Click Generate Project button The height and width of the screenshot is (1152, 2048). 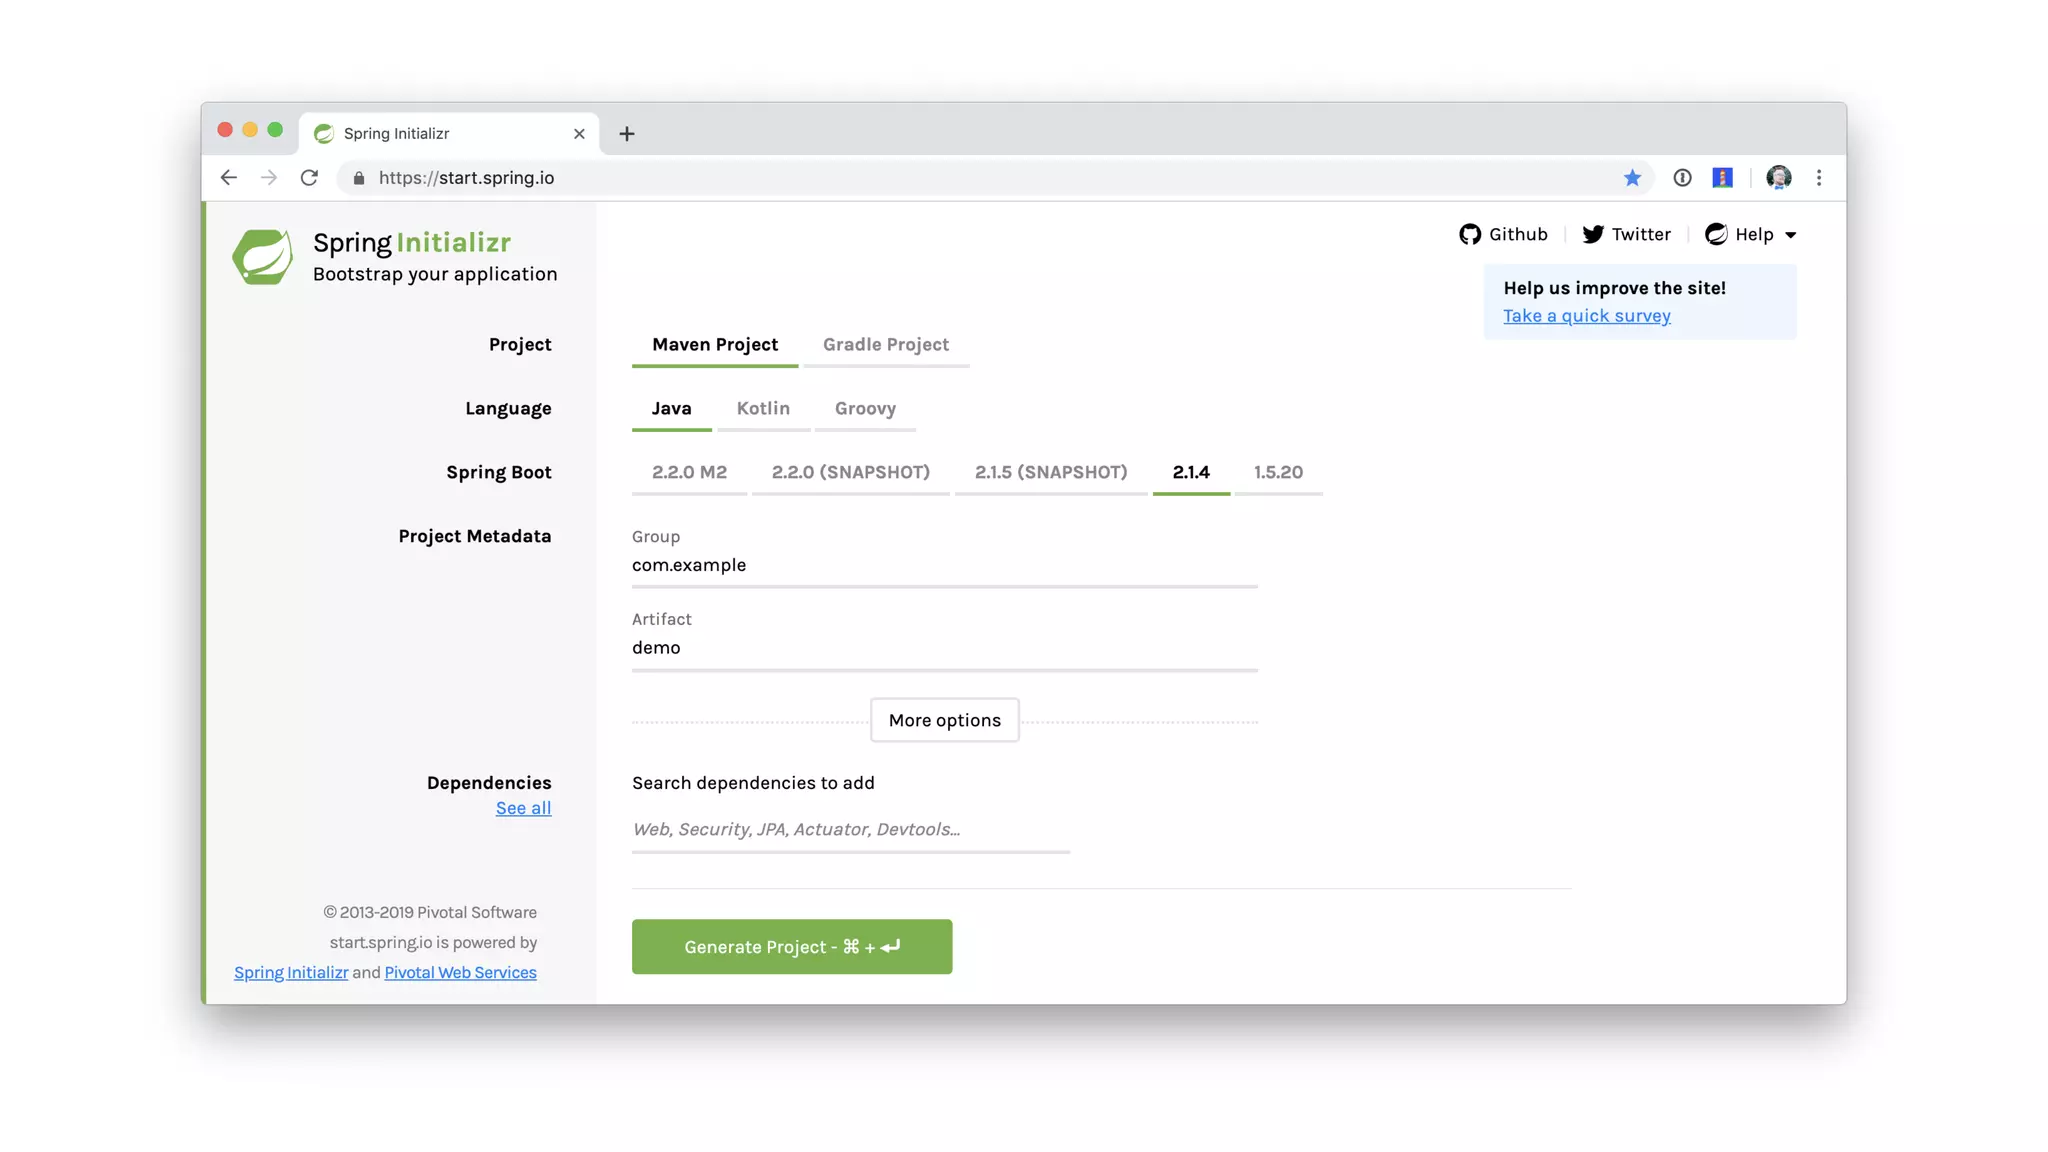791,947
